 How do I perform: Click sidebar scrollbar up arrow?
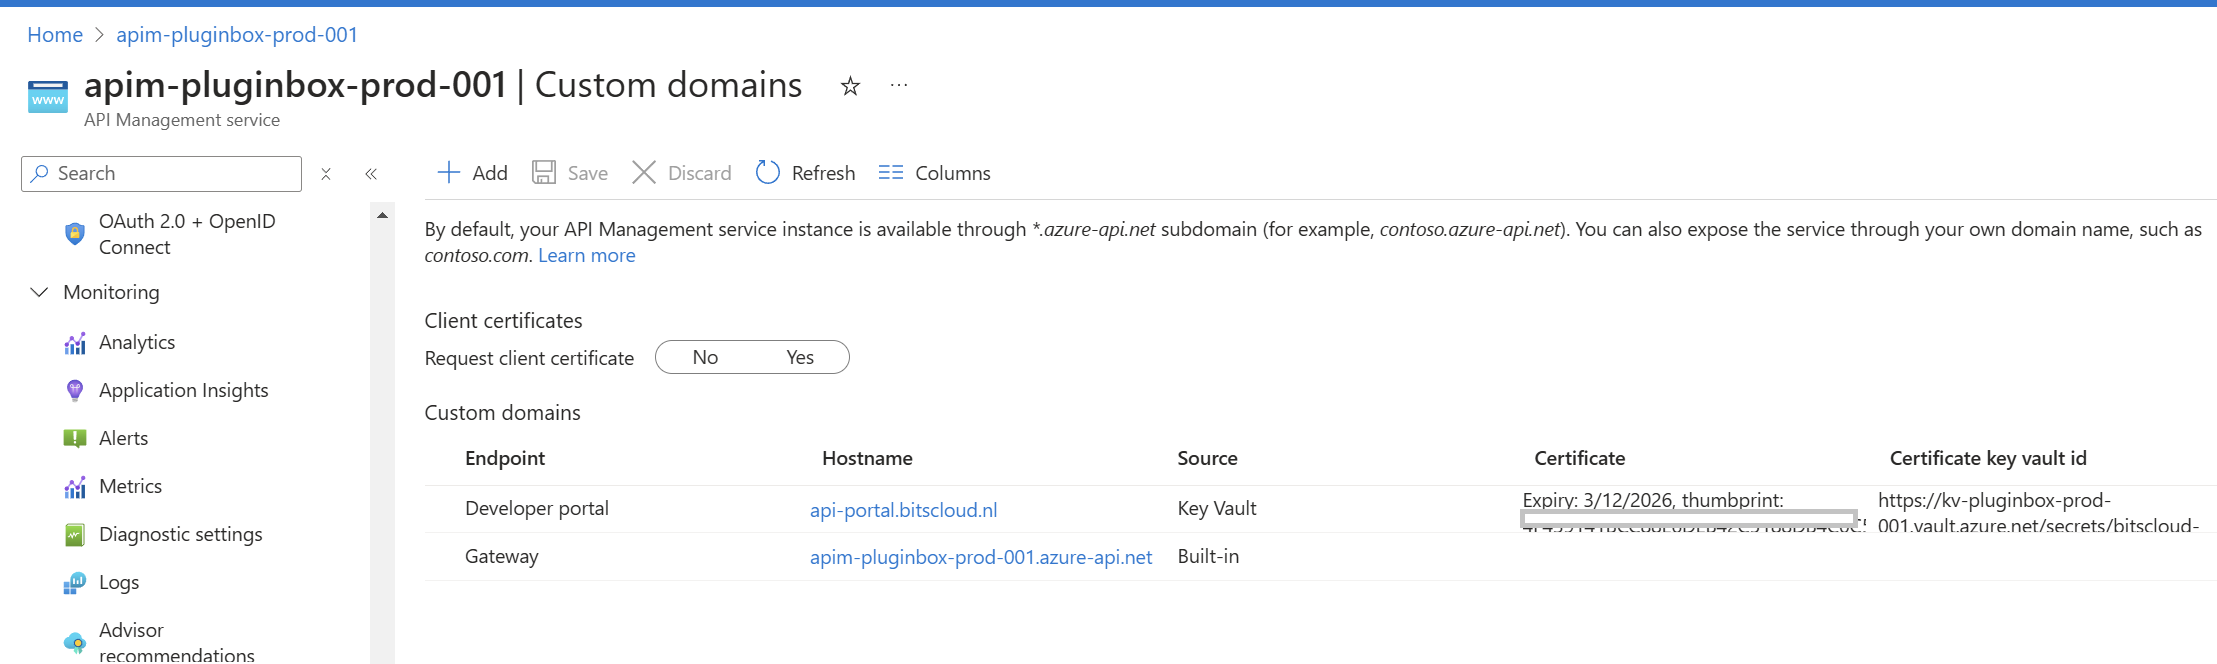[382, 215]
